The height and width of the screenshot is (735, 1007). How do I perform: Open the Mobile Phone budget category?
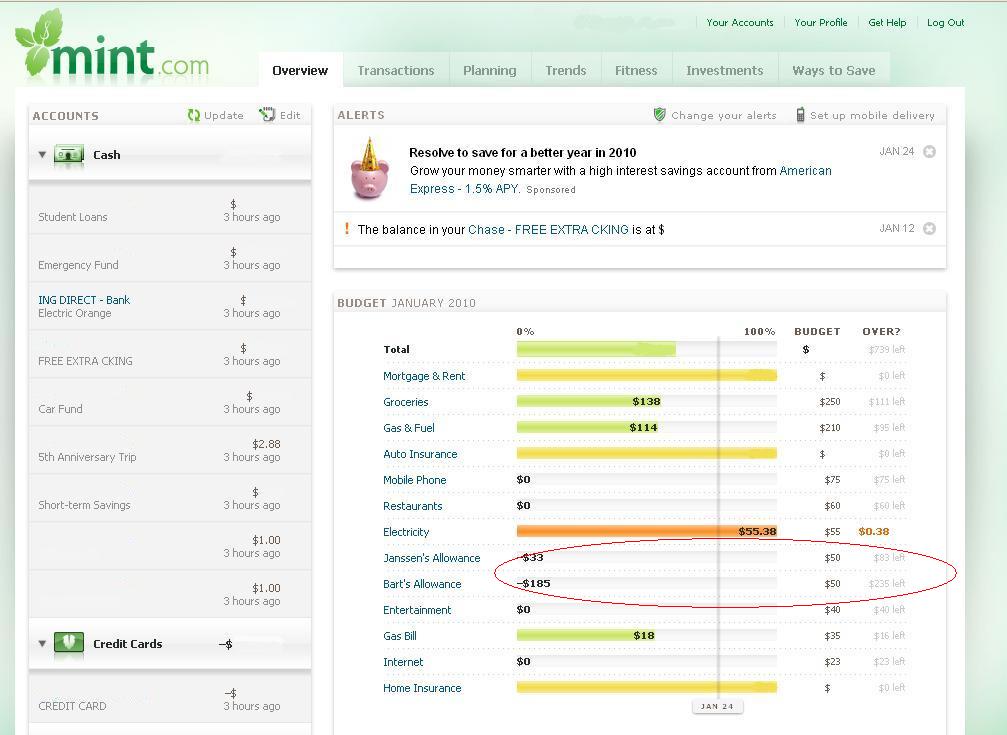[x=414, y=480]
